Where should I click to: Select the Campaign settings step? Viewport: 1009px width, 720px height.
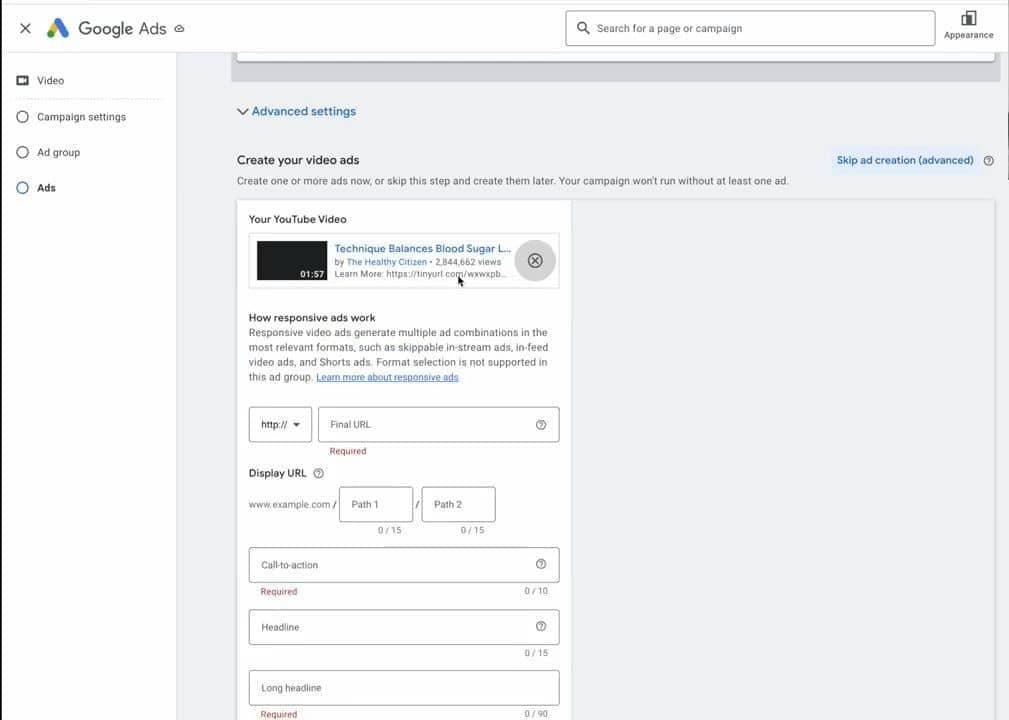tap(81, 117)
